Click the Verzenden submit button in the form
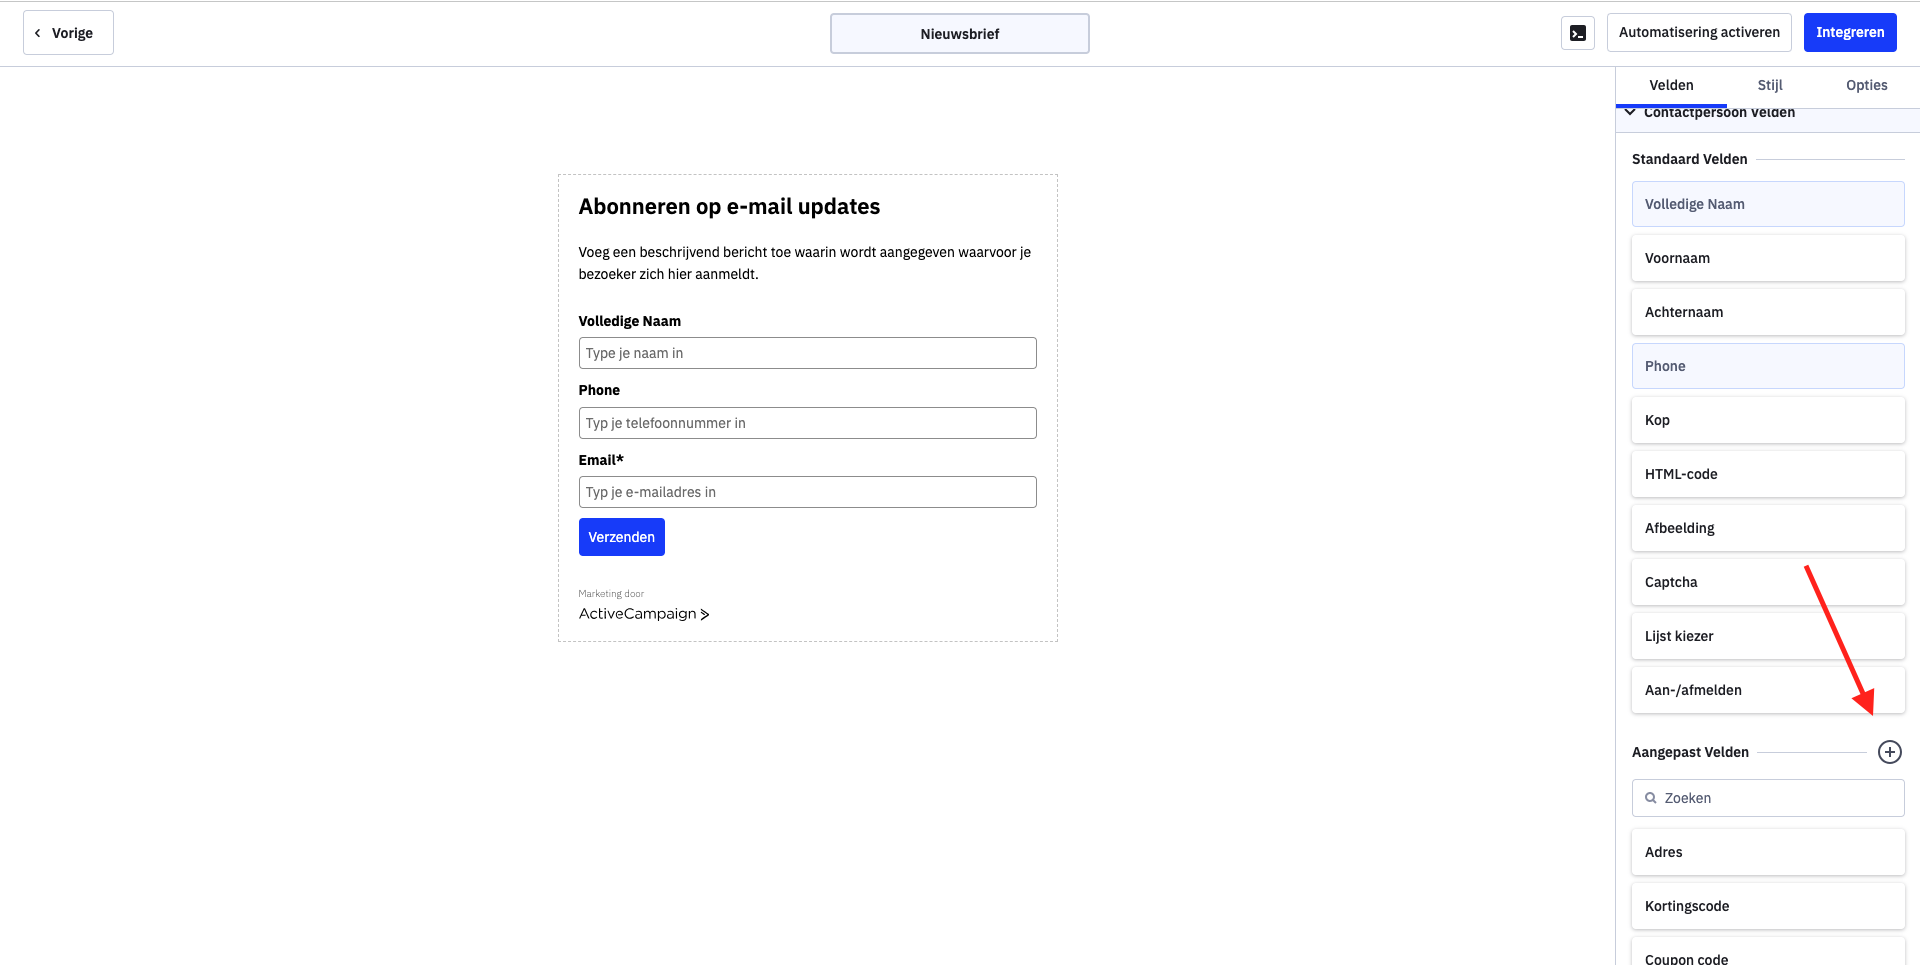Viewport: 1920px width, 965px height. [621, 537]
